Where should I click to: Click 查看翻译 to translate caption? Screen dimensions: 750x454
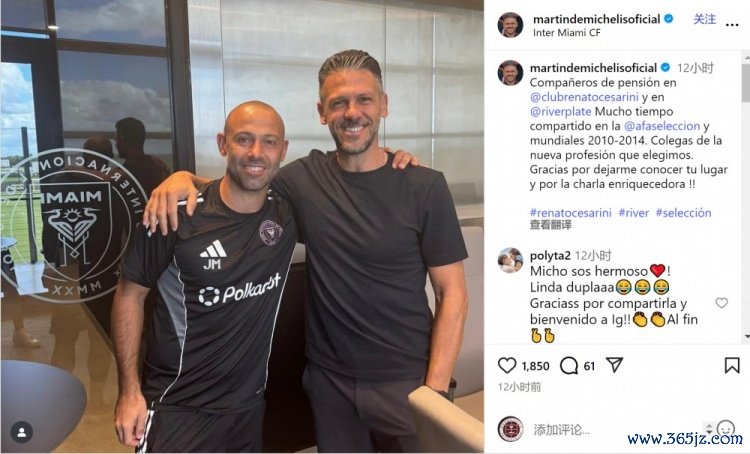pyautogui.click(x=551, y=225)
